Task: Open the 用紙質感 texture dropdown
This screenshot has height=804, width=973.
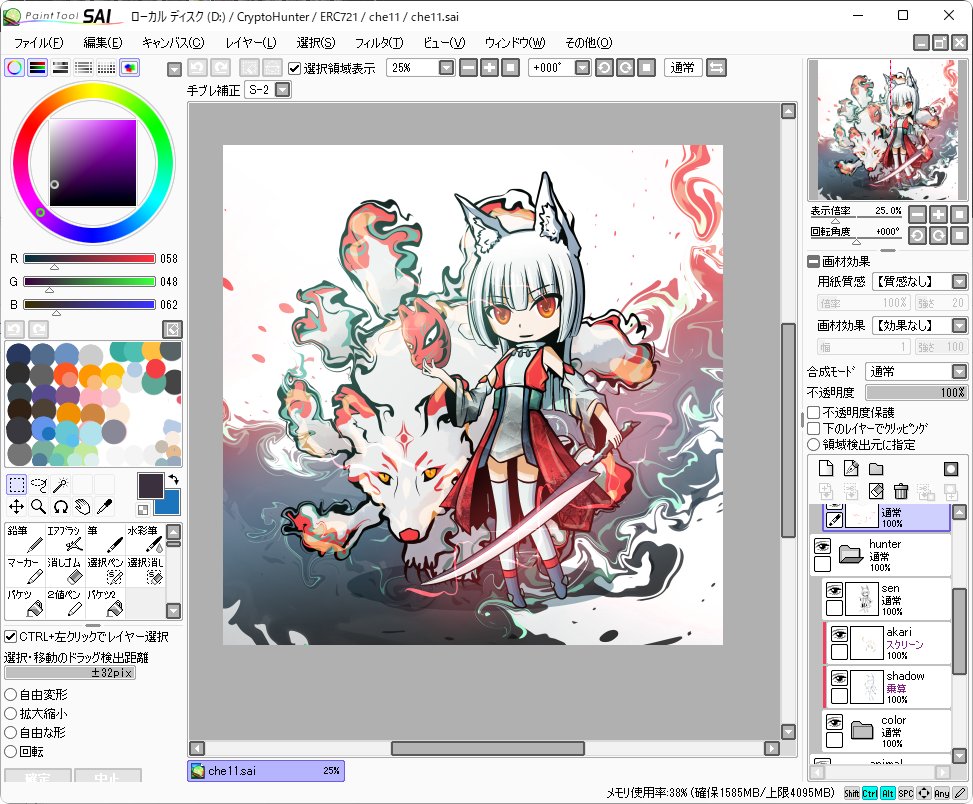Action: point(959,282)
